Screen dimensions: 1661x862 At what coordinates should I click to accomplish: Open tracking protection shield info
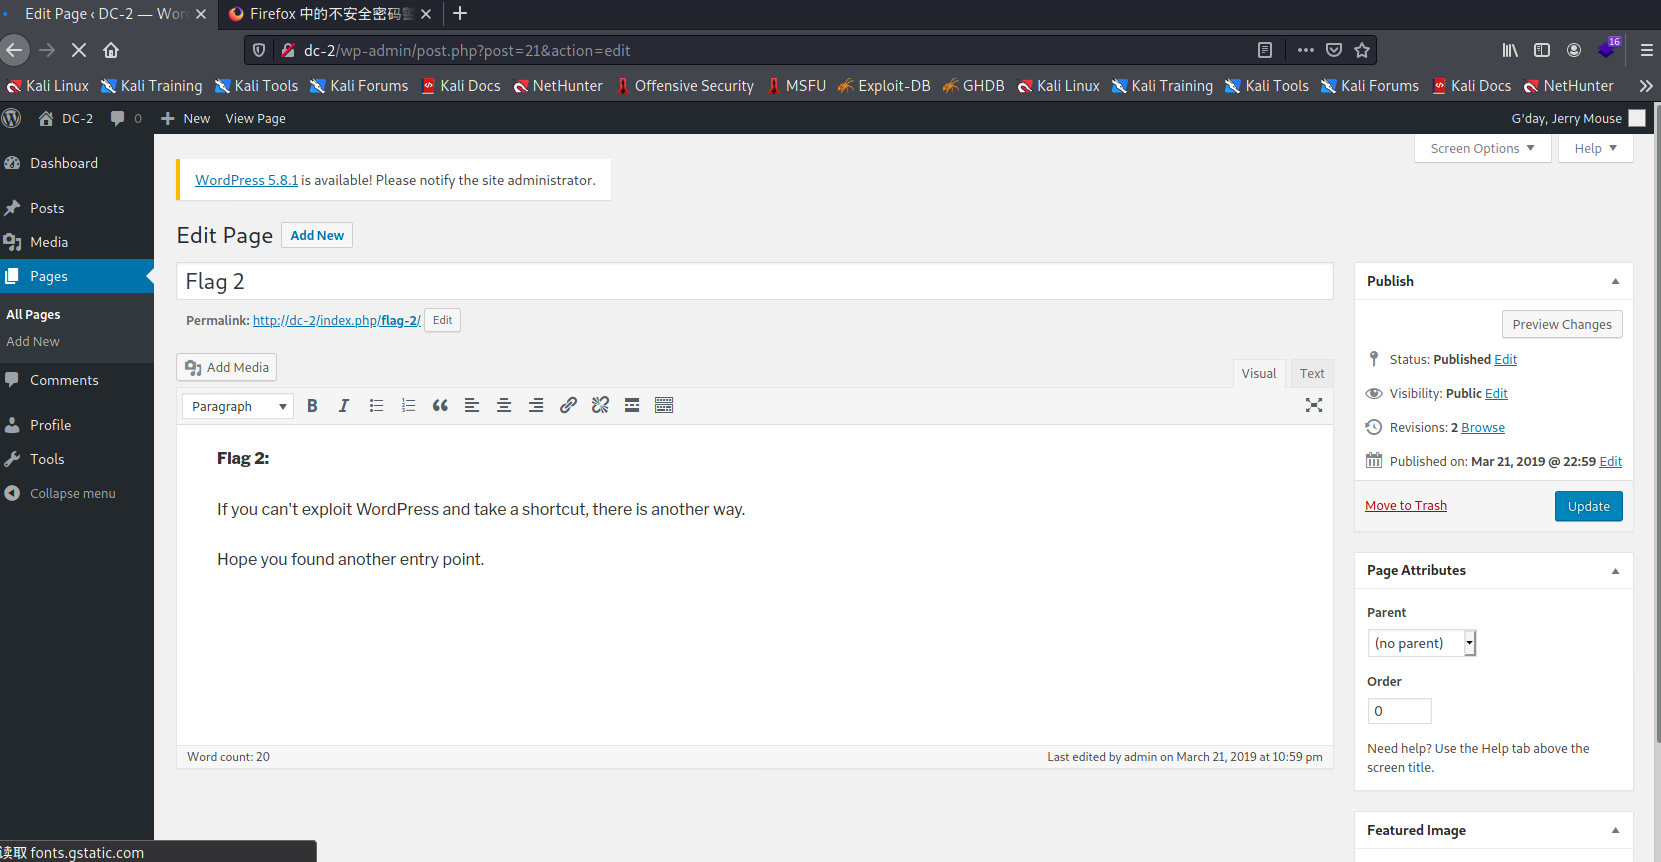pyautogui.click(x=259, y=50)
